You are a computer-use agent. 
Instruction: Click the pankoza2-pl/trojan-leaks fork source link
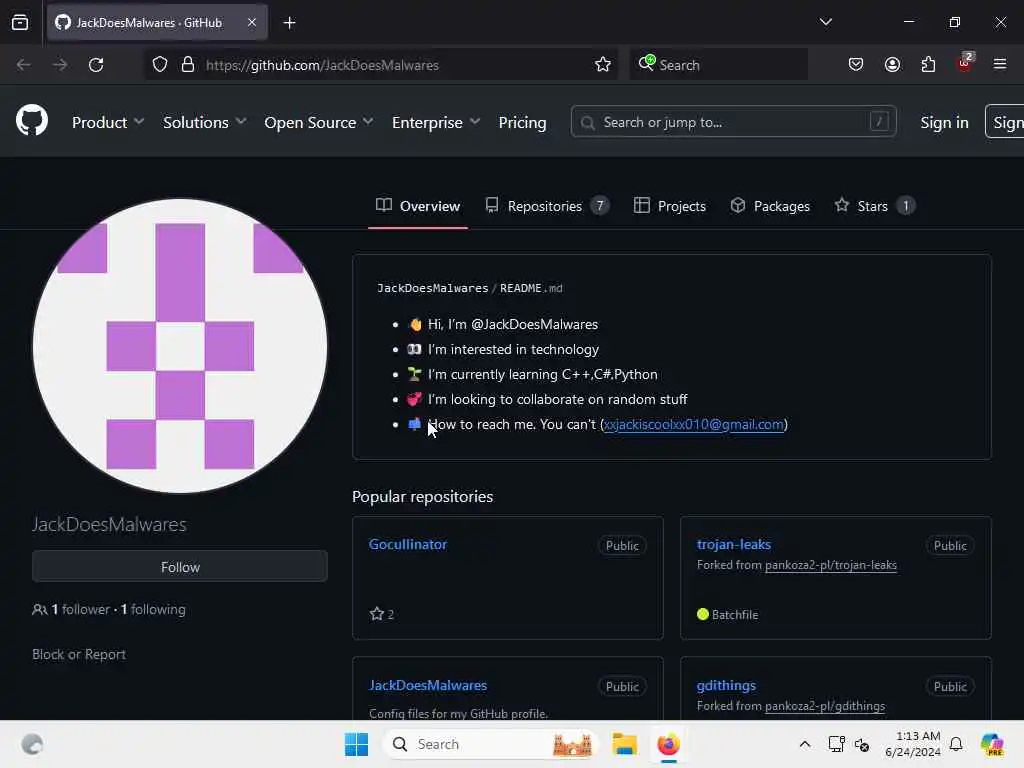tap(831, 565)
